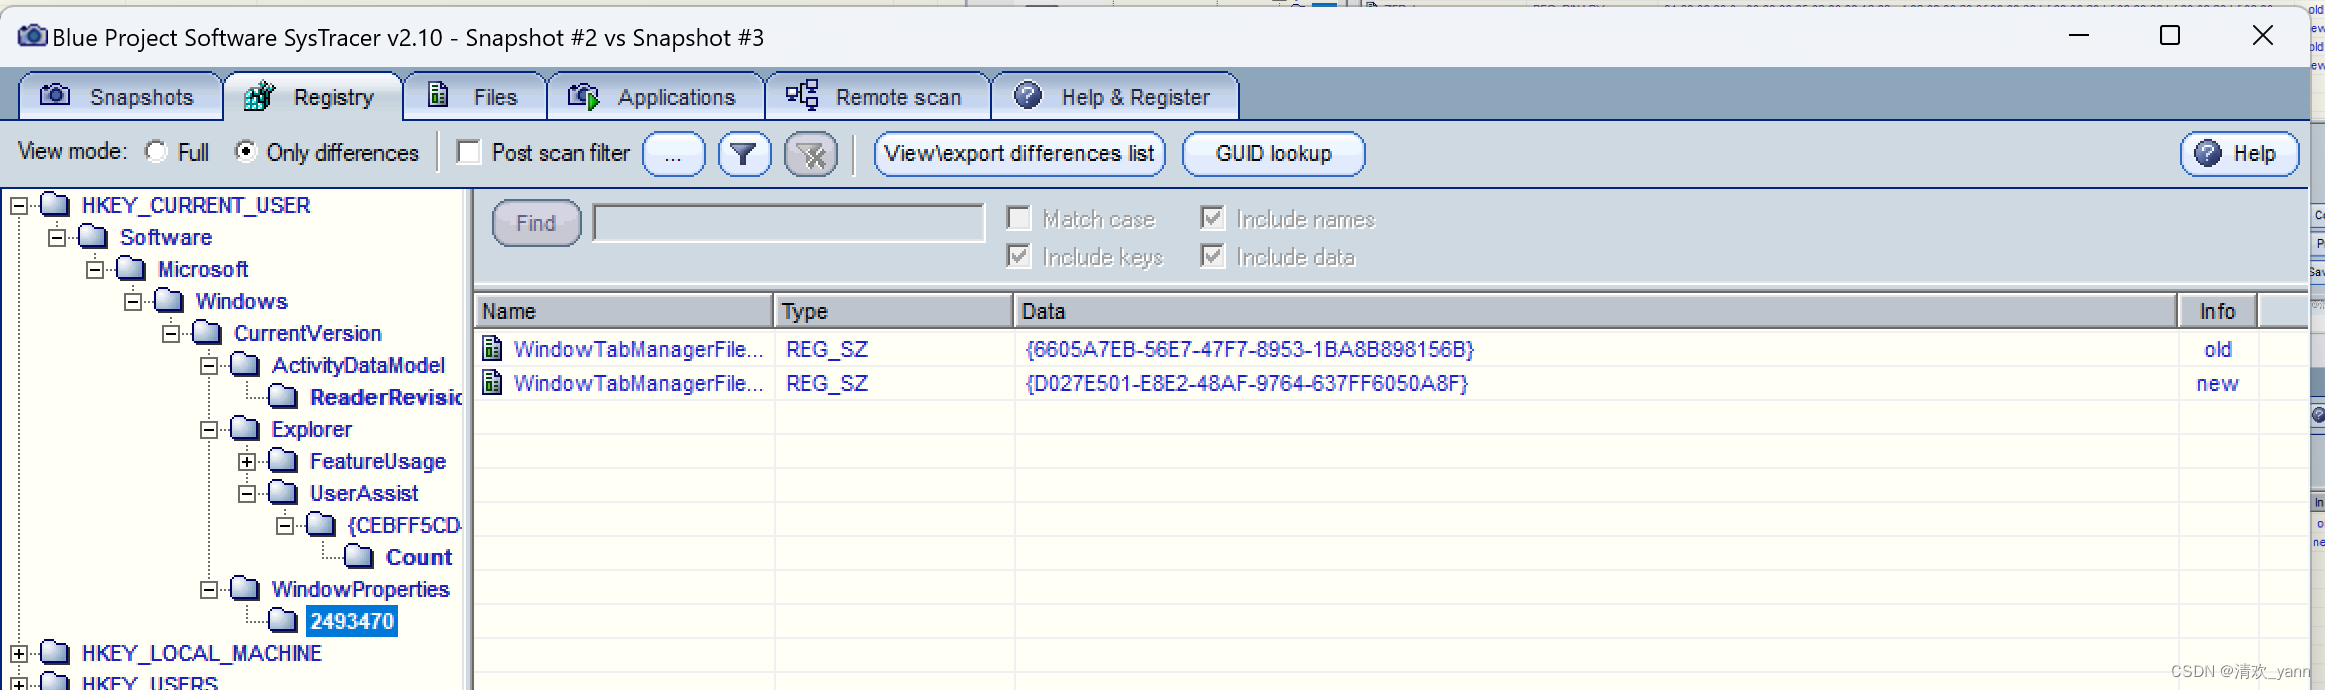
Task: Toggle the Include keys checkbox
Action: 1018,256
